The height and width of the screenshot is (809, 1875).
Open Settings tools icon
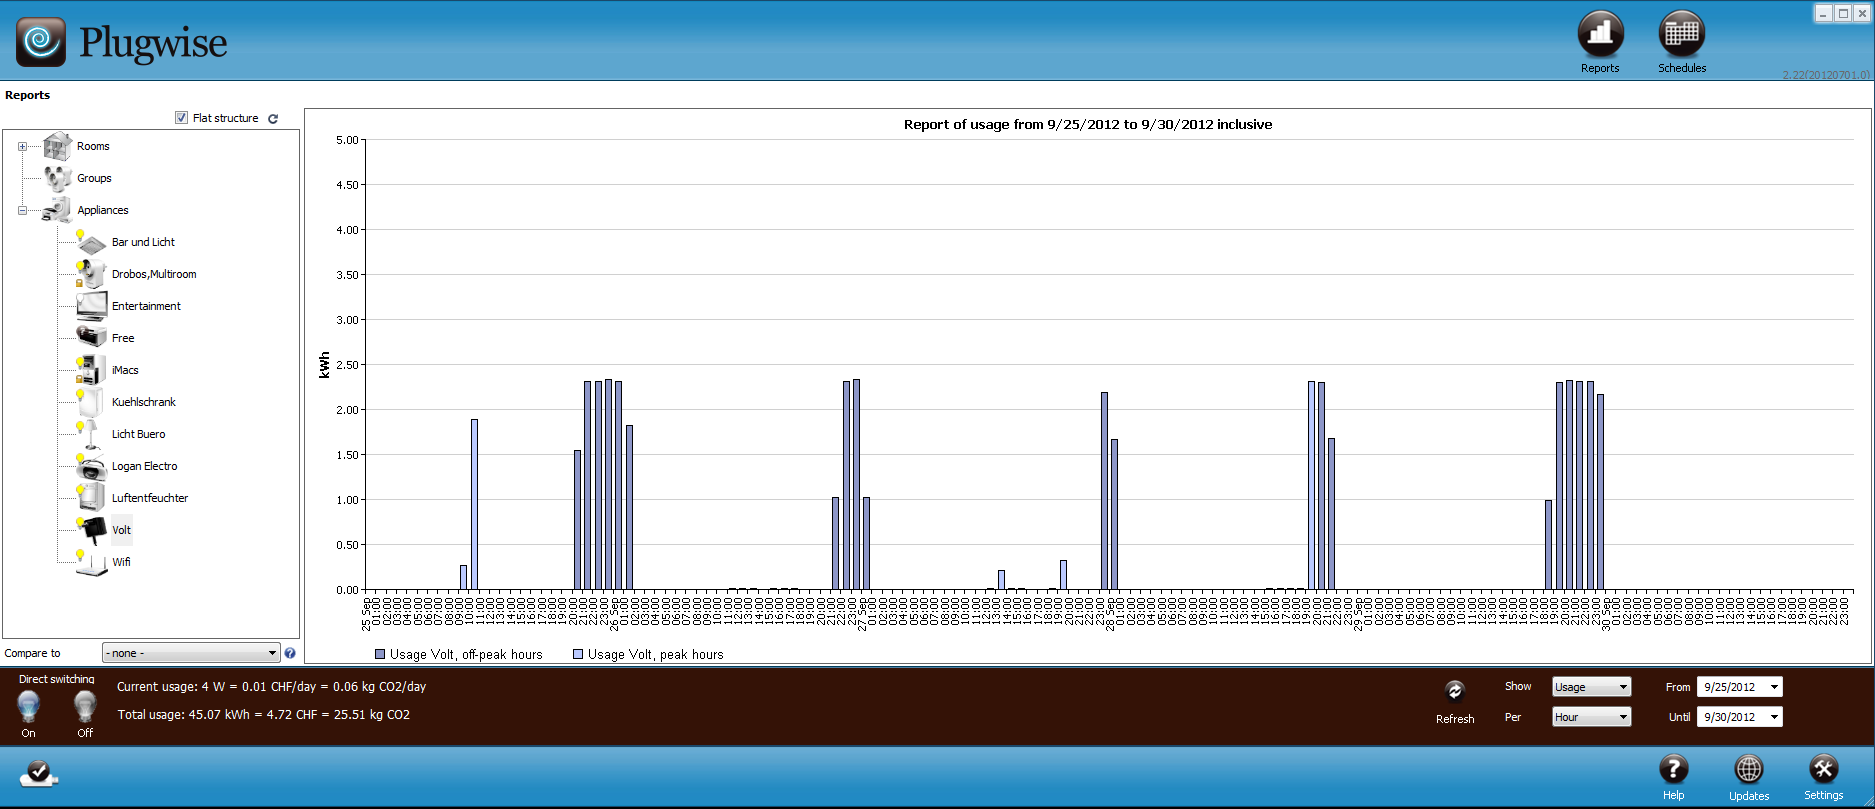(x=1823, y=769)
